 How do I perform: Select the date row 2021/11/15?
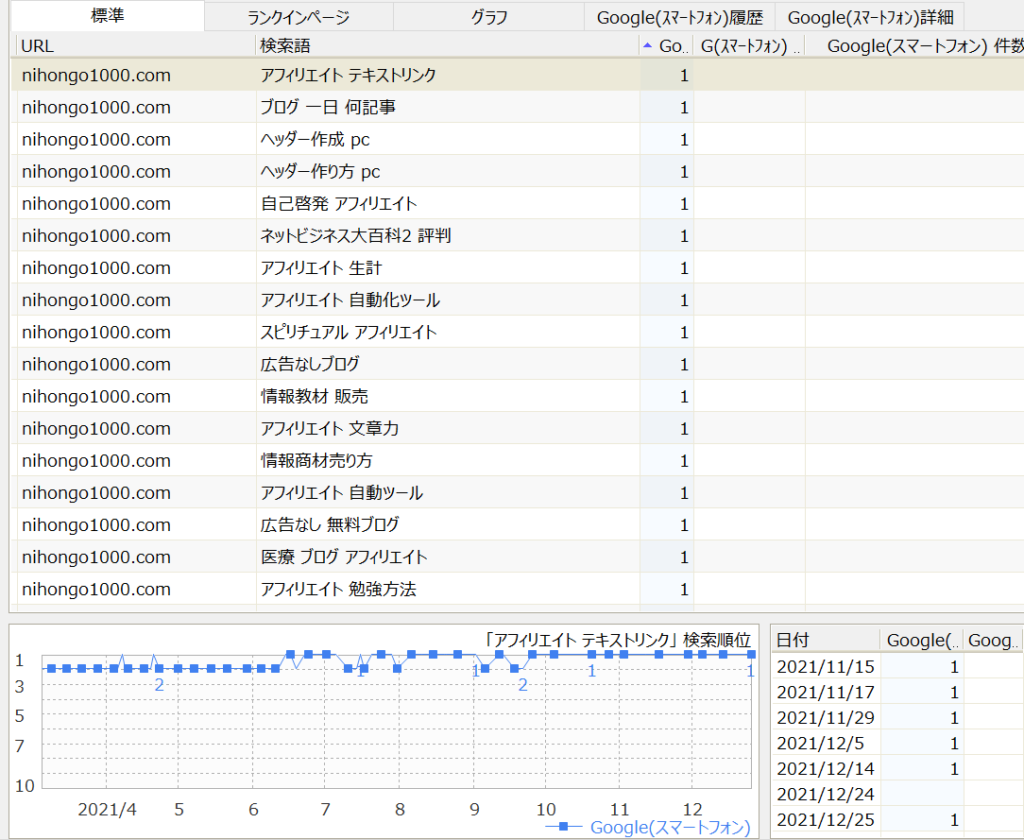pos(897,666)
